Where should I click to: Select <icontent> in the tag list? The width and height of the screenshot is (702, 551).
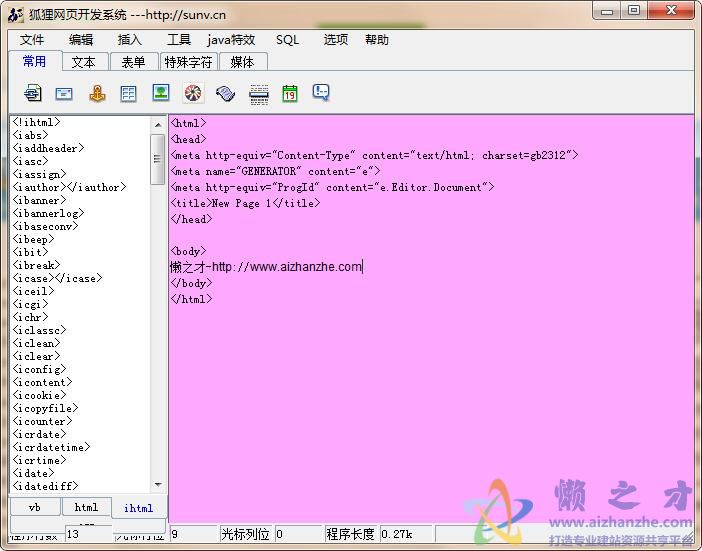43,382
